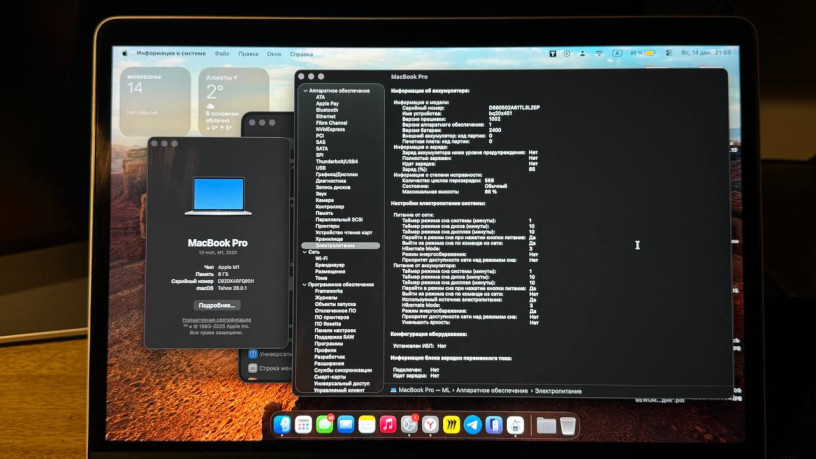
Task: Open Messages app in the Dock
Action: point(325,425)
